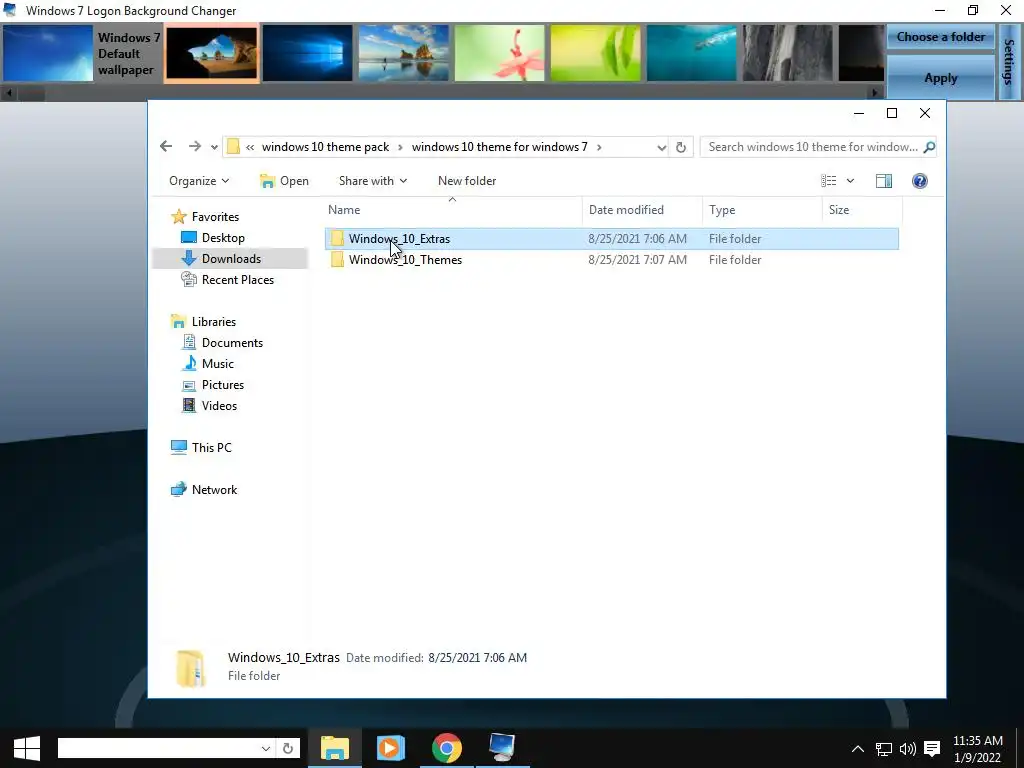Expand recent locations dropdown arrow
The image size is (1024, 768).
tap(214, 147)
